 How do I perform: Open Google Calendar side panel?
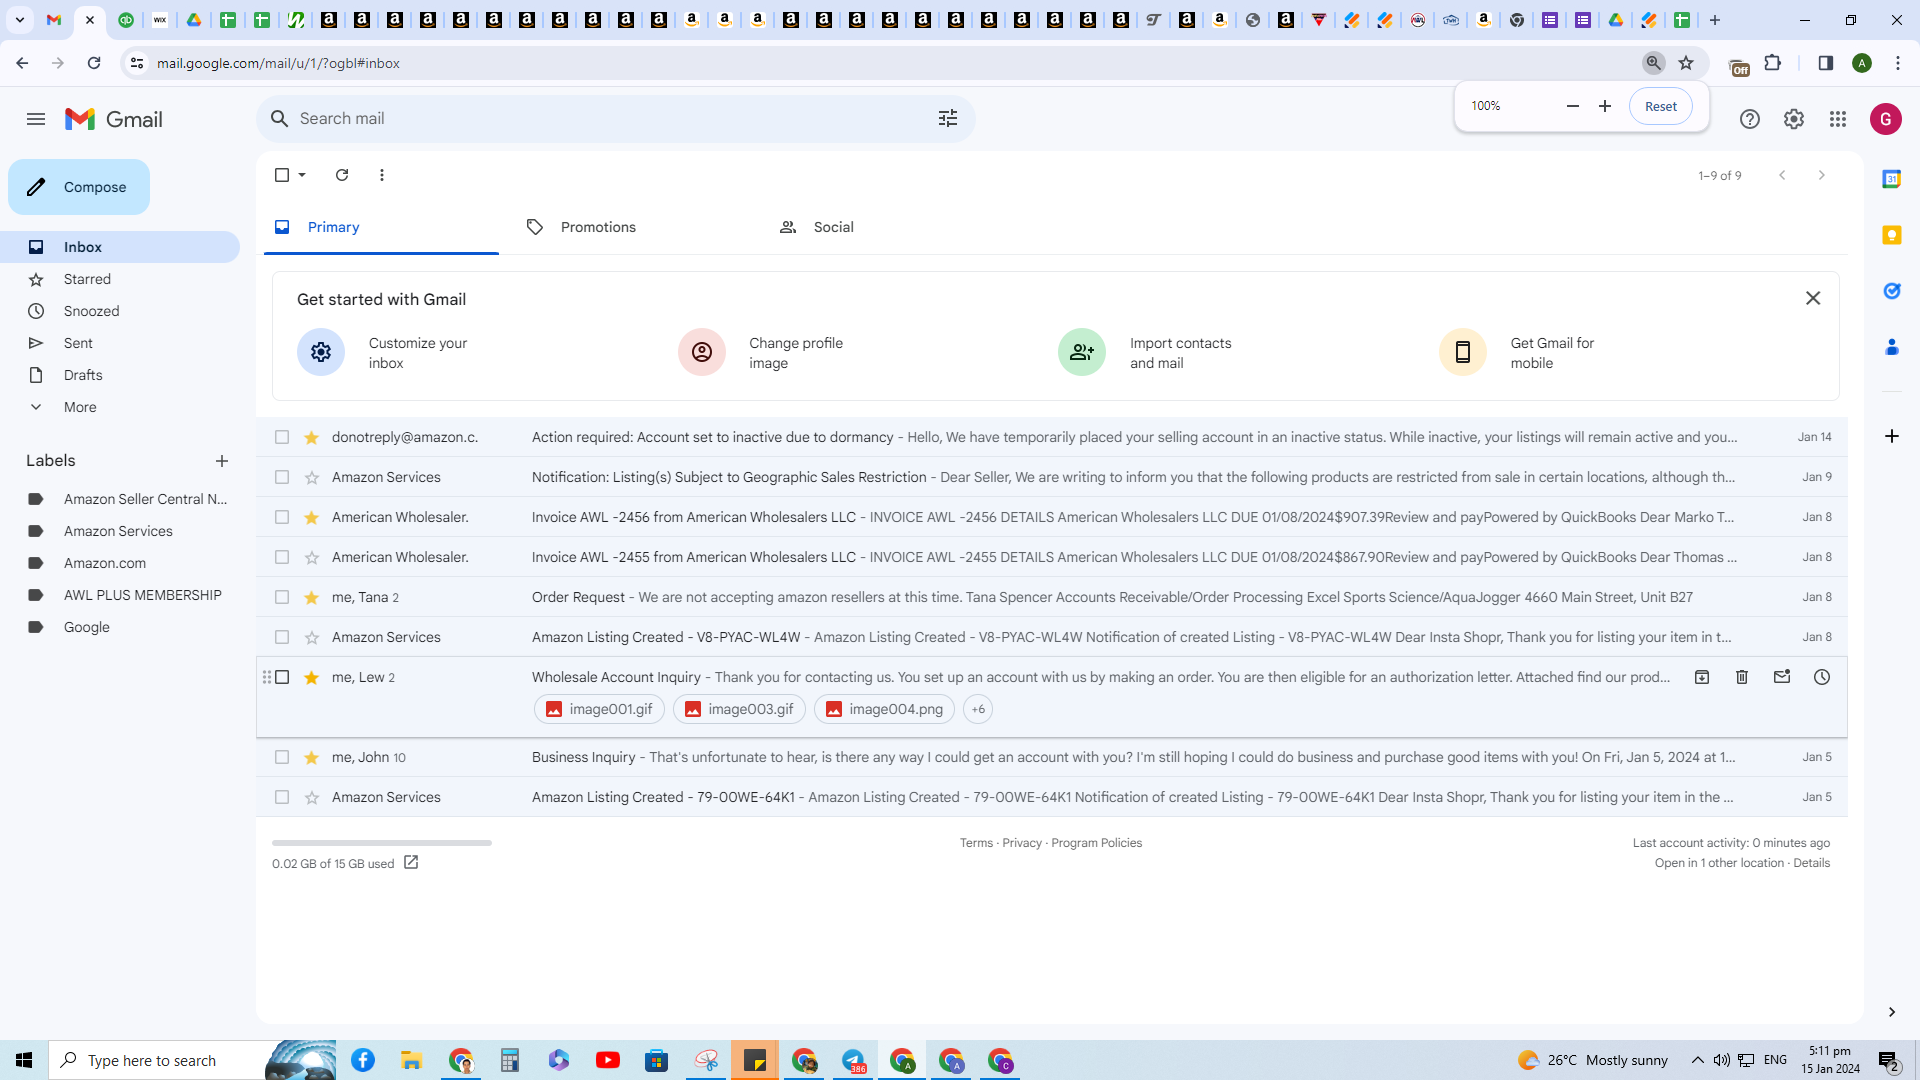pos(1892,179)
